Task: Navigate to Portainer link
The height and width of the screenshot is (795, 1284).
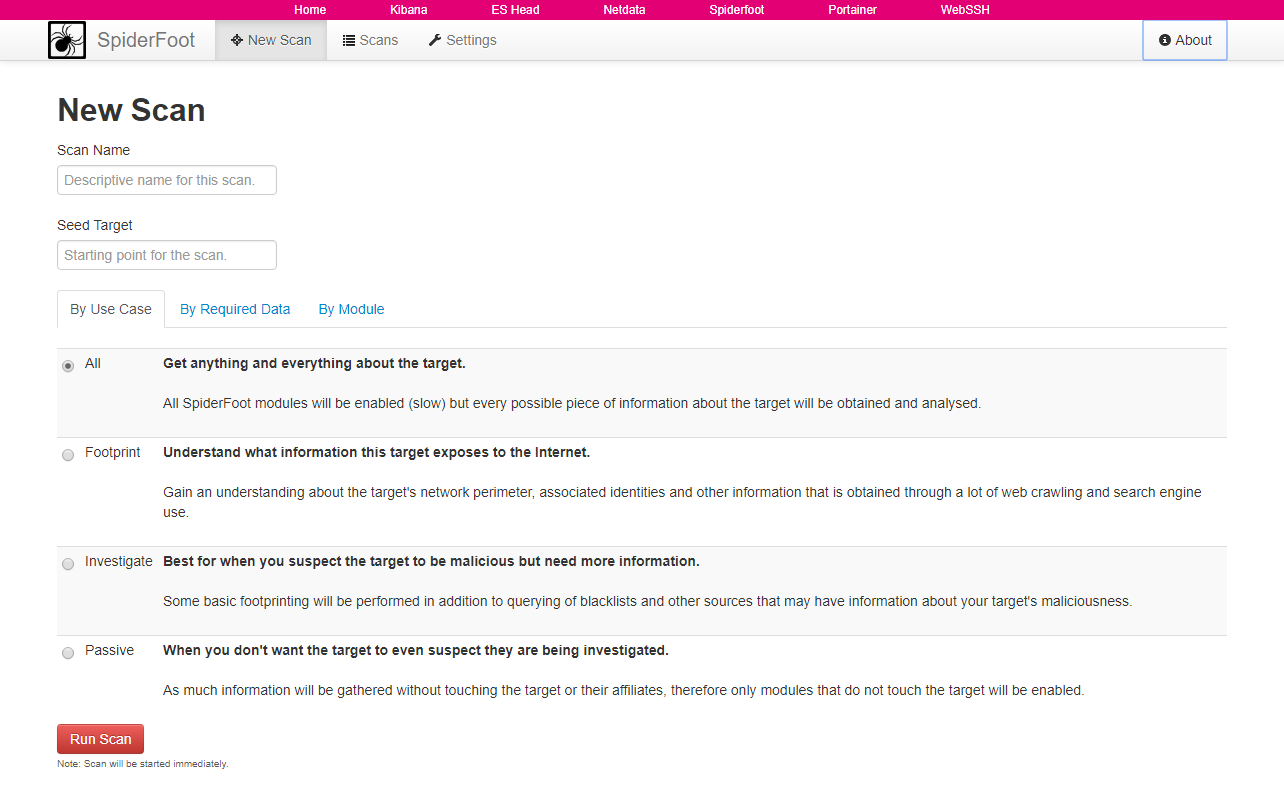Action: coord(852,10)
